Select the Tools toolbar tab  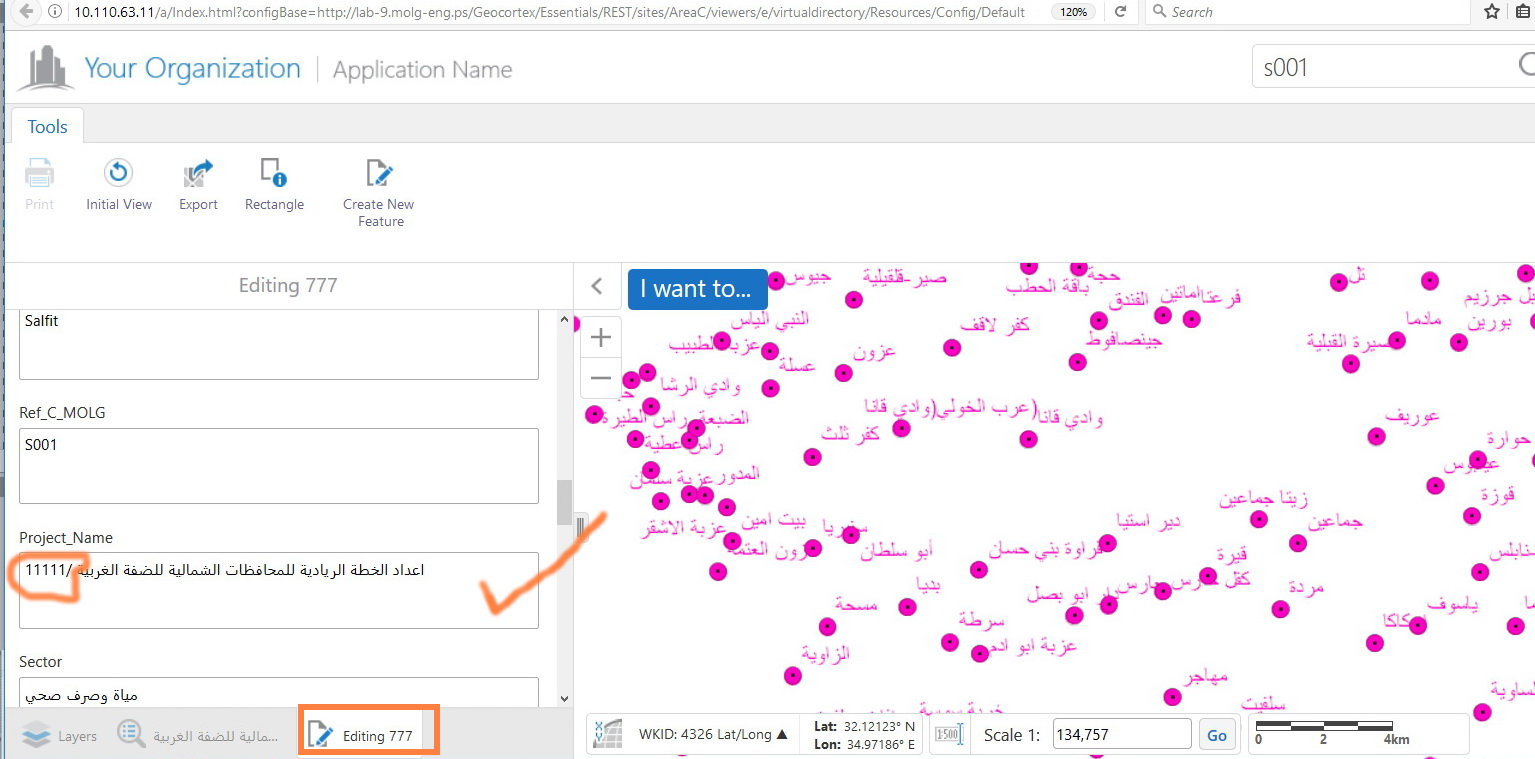pyautogui.click(x=47, y=127)
